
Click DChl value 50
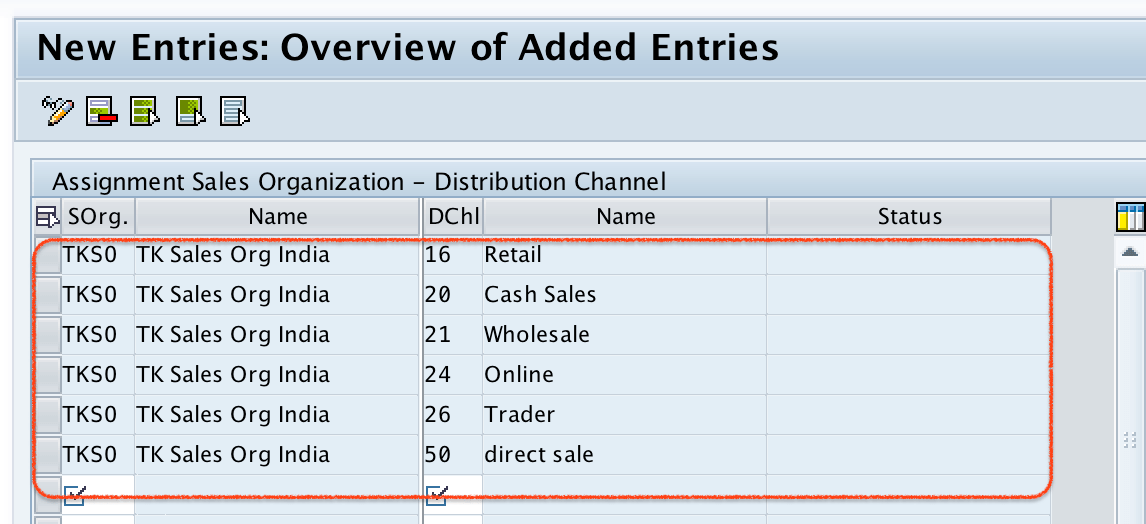tap(438, 455)
